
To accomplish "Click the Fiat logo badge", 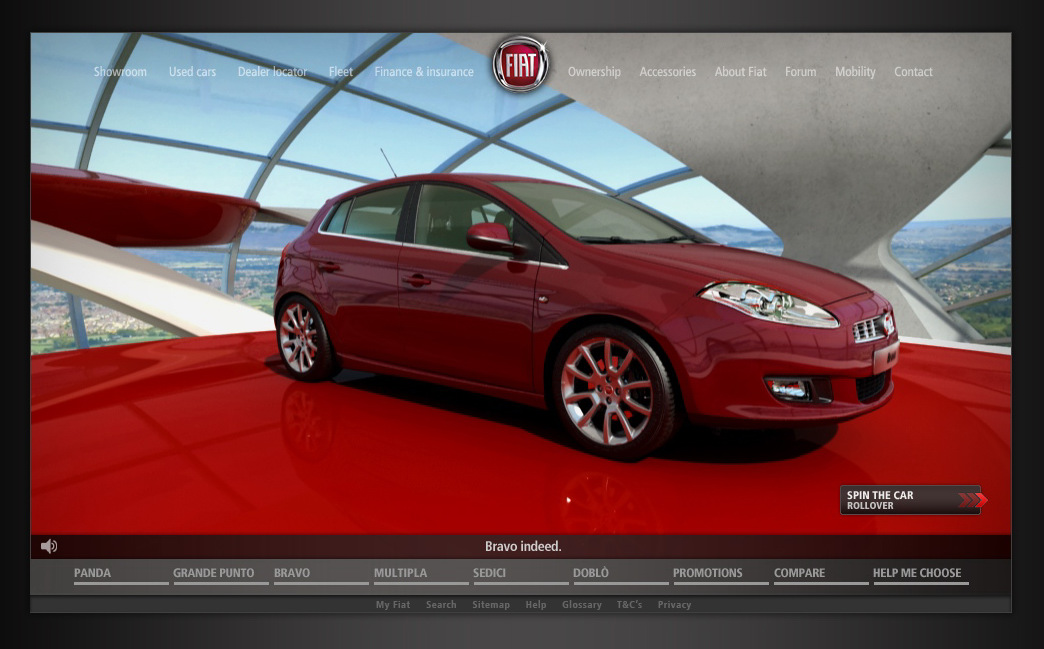I will click(x=520, y=65).
